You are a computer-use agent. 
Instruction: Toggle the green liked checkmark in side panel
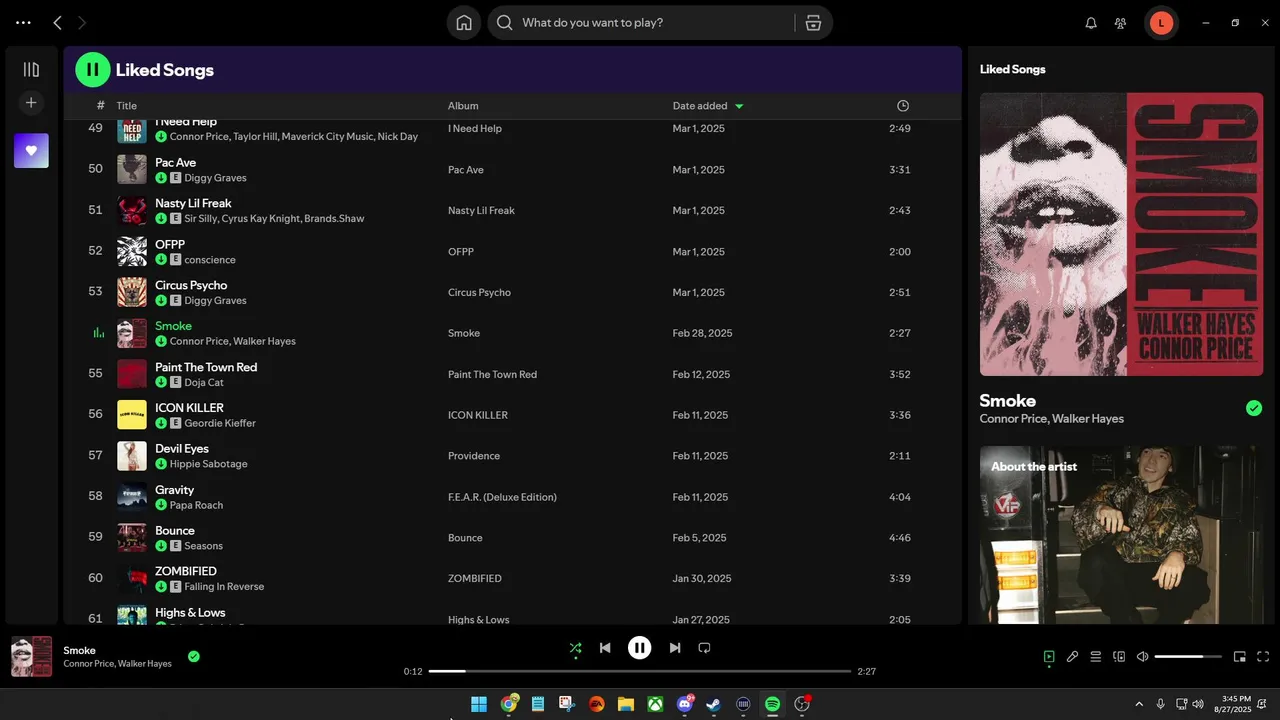pos(1254,408)
